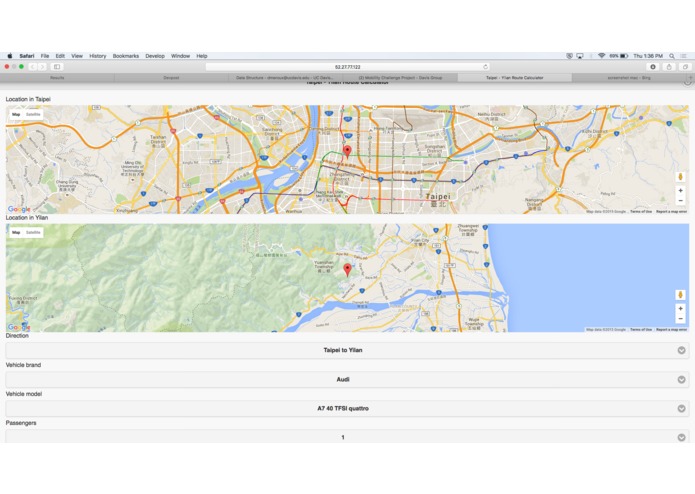The height and width of the screenshot is (494, 695).
Task: Show all tabs overview icon
Action: [x=685, y=66]
